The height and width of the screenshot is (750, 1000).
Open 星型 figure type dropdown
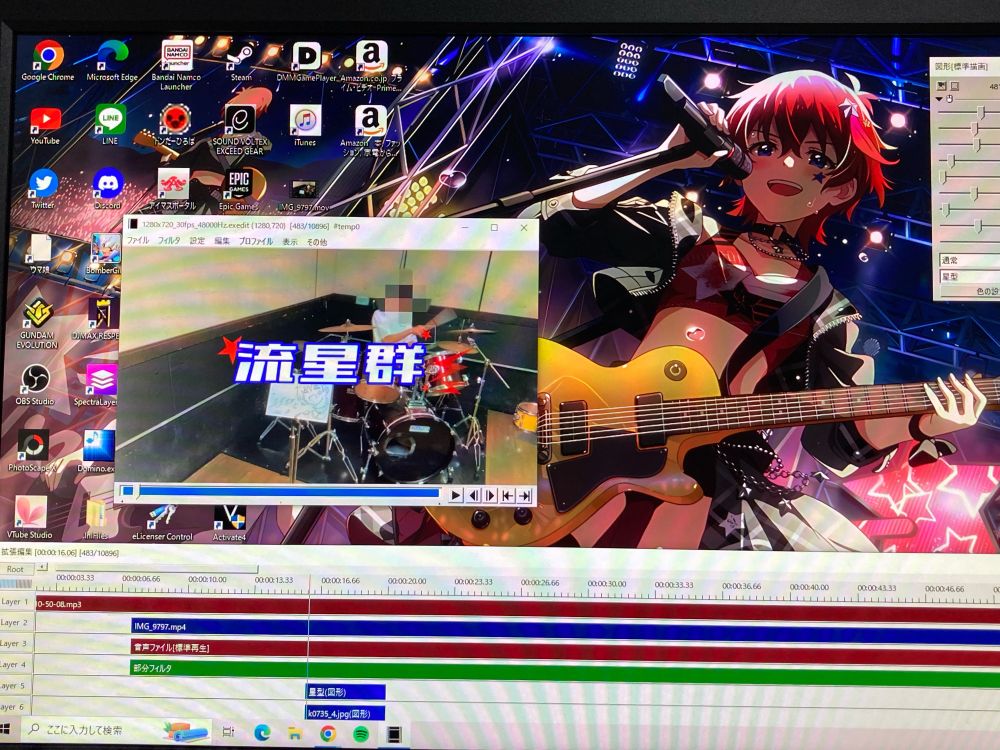(x=969, y=277)
